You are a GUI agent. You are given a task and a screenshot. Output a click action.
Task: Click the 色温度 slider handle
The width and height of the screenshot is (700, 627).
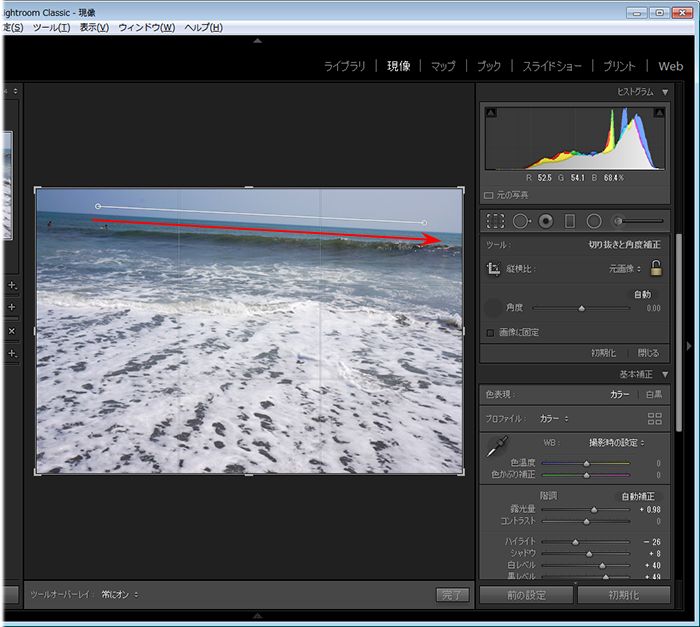pos(587,464)
